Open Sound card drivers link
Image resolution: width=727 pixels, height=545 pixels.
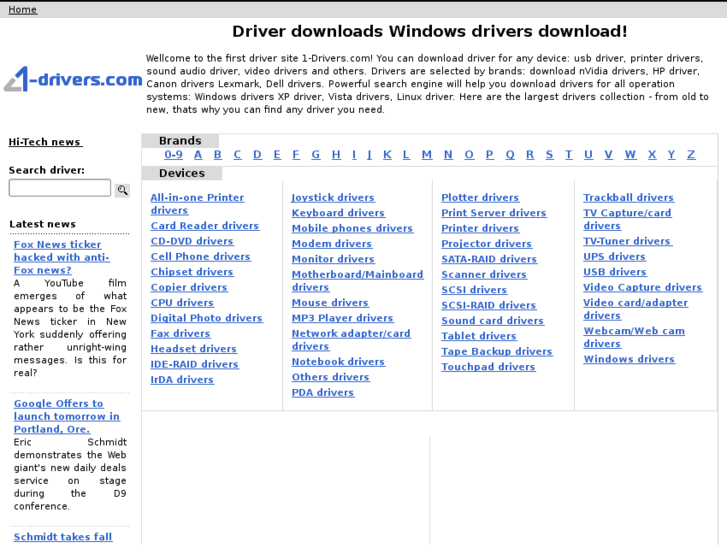pos(492,321)
